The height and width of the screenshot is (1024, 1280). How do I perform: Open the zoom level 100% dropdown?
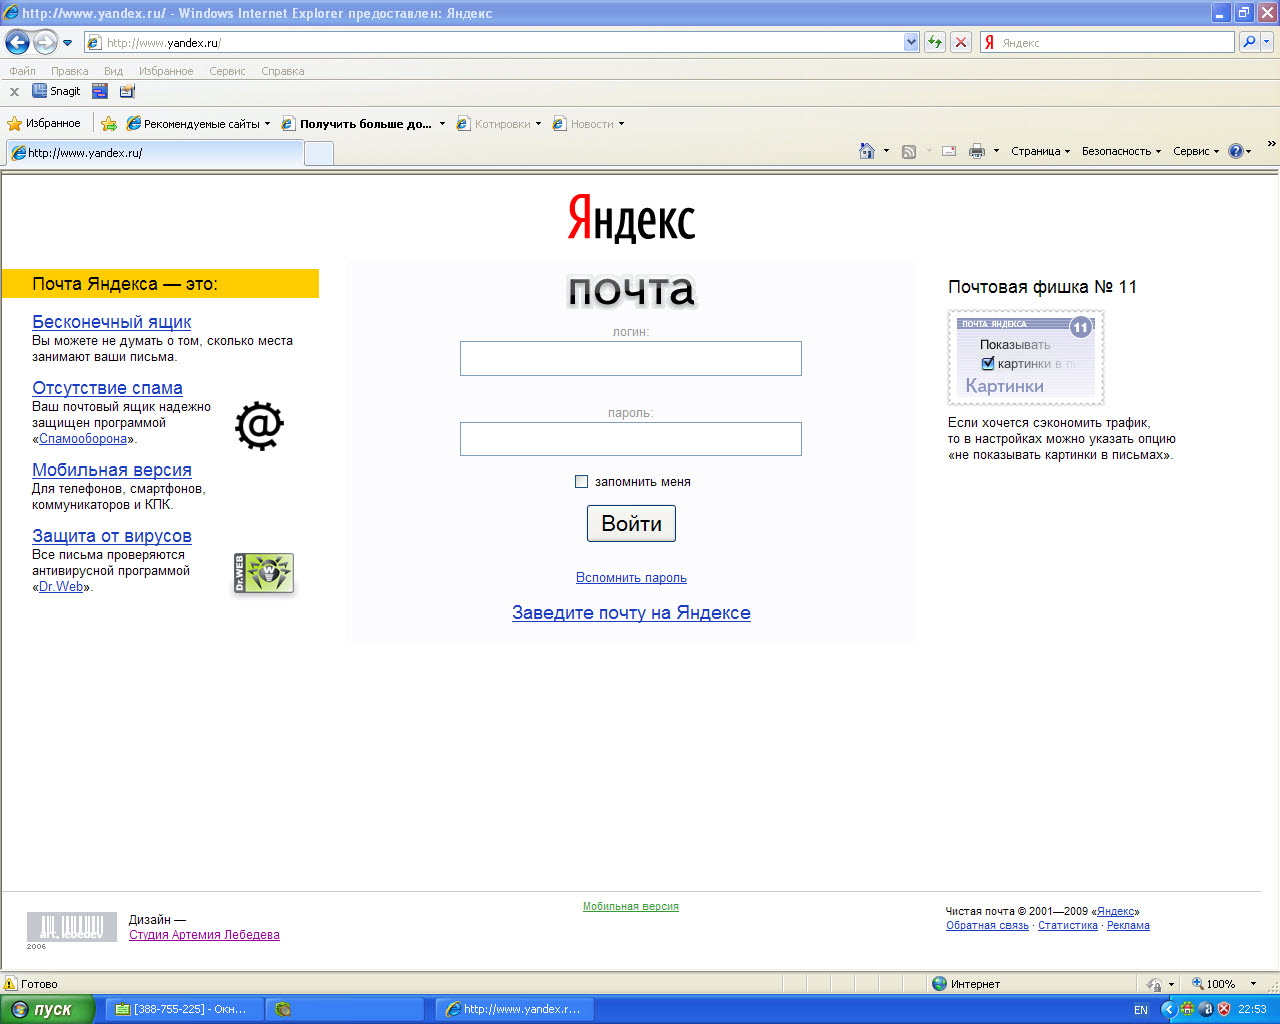coord(1253,984)
